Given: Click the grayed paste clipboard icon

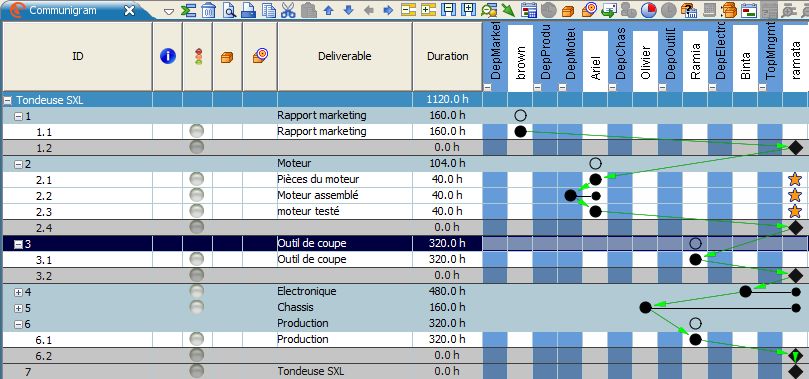Looking at the screenshot, I should coord(309,10).
